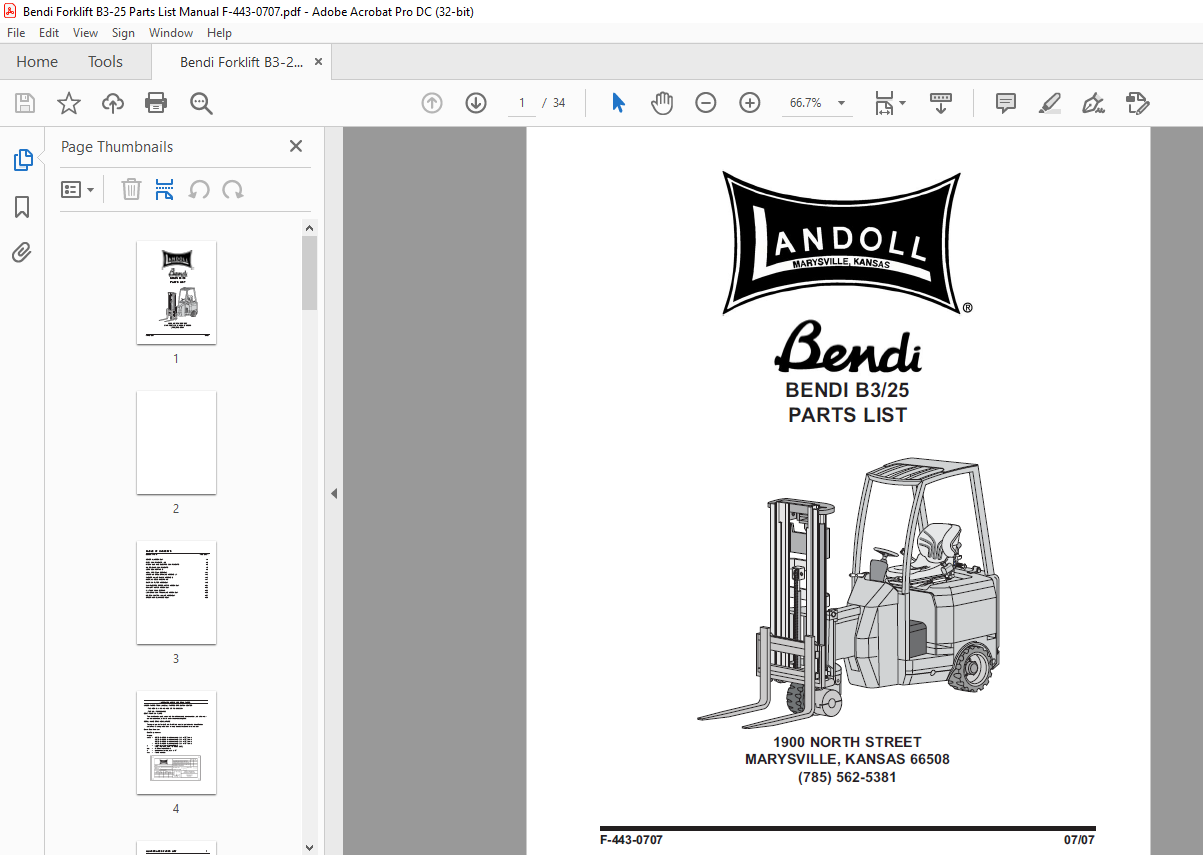The image size is (1203, 855).
Task: Open the Sign menu
Action: (x=123, y=33)
